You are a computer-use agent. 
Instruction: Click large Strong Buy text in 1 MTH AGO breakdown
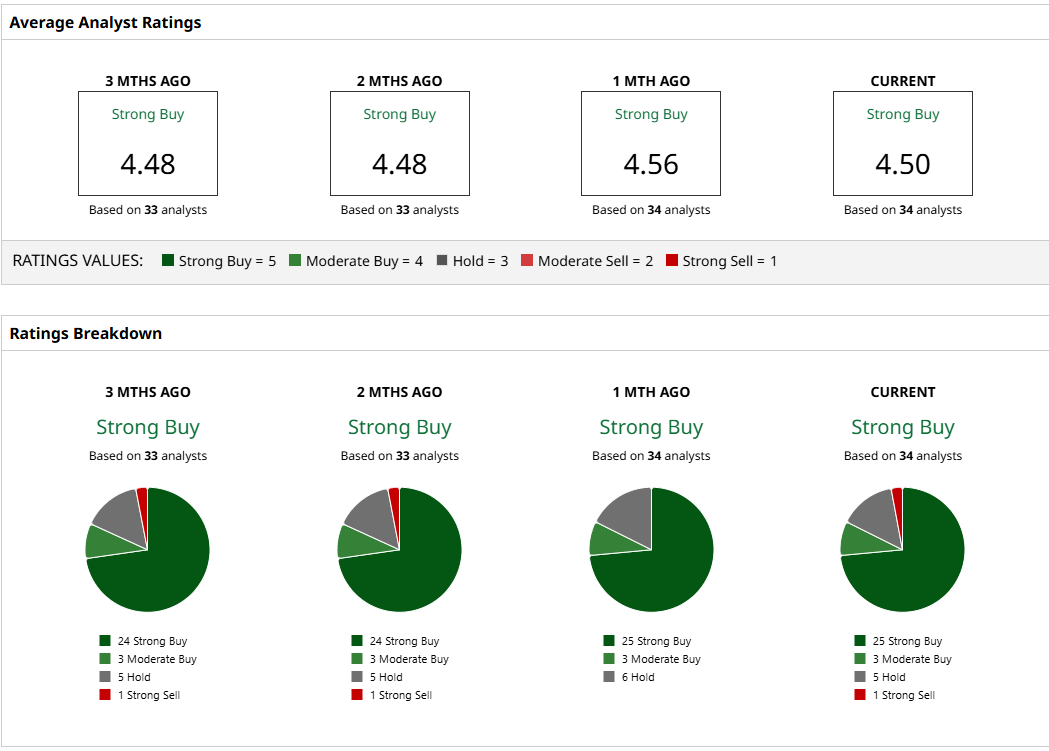(x=651, y=427)
